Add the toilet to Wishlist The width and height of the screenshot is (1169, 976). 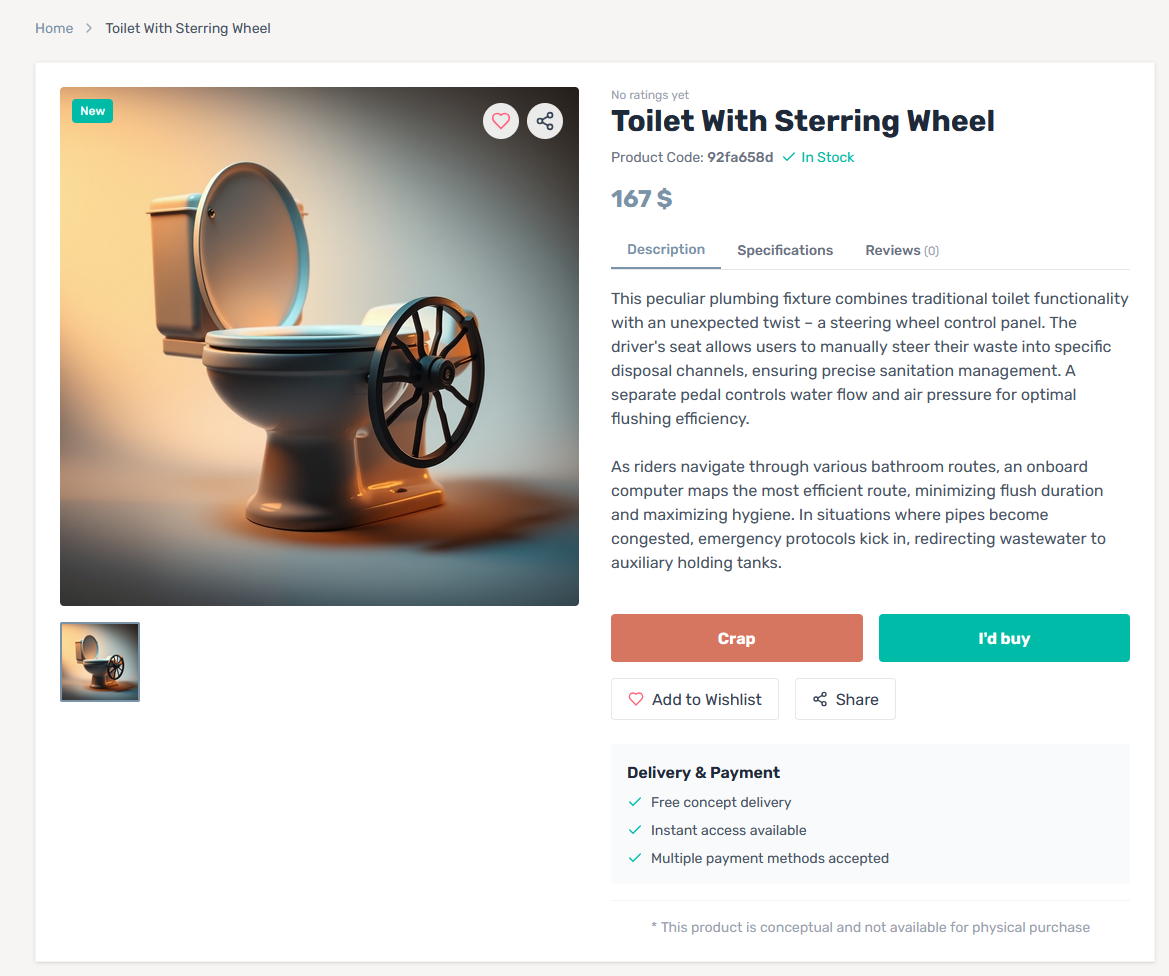[695, 699]
